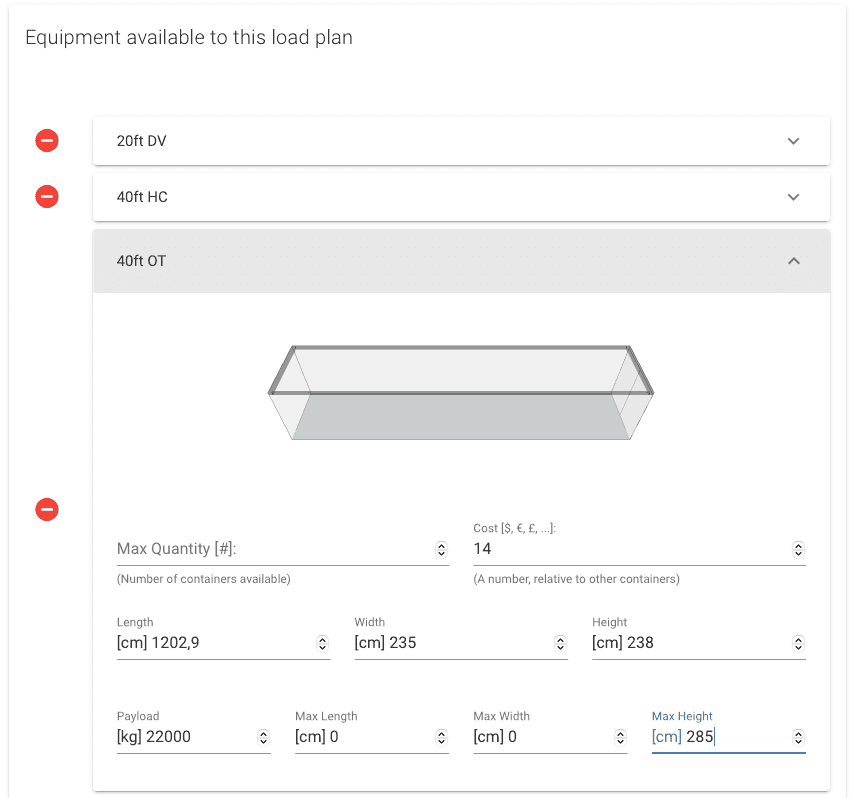This screenshot has width=855, height=798.
Task: Select the Payload field showing 22000
Action: tap(180, 737)
